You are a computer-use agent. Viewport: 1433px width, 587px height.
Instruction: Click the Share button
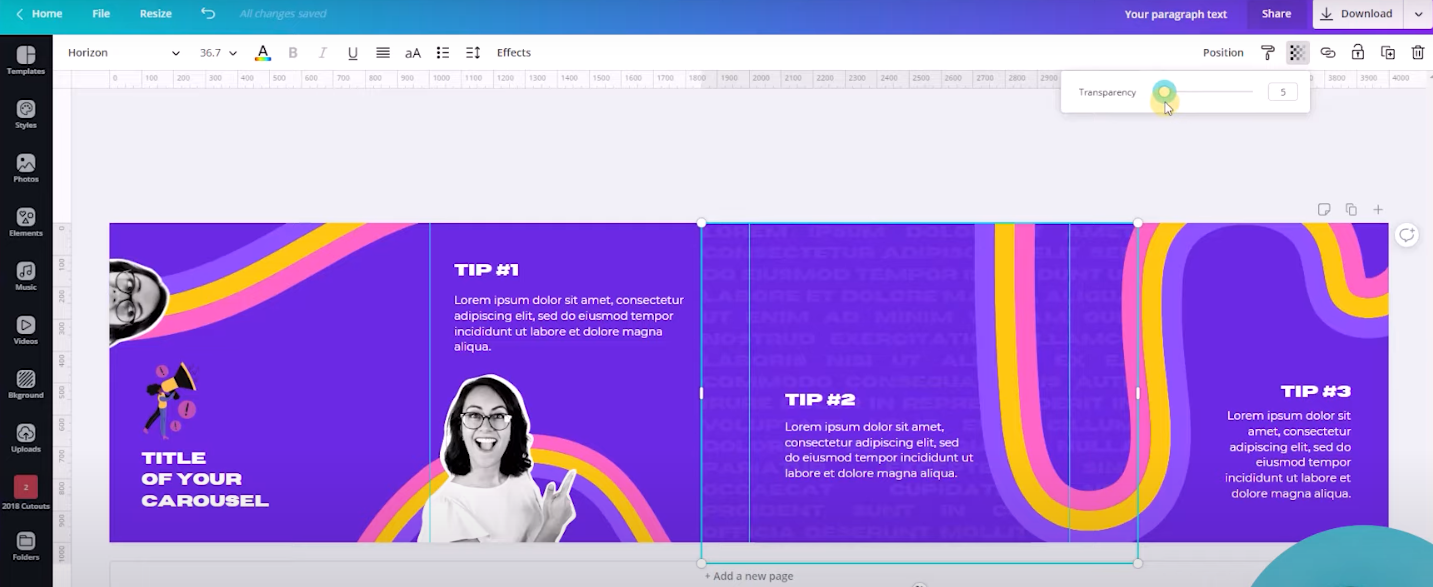click(x=1276, y=14)
